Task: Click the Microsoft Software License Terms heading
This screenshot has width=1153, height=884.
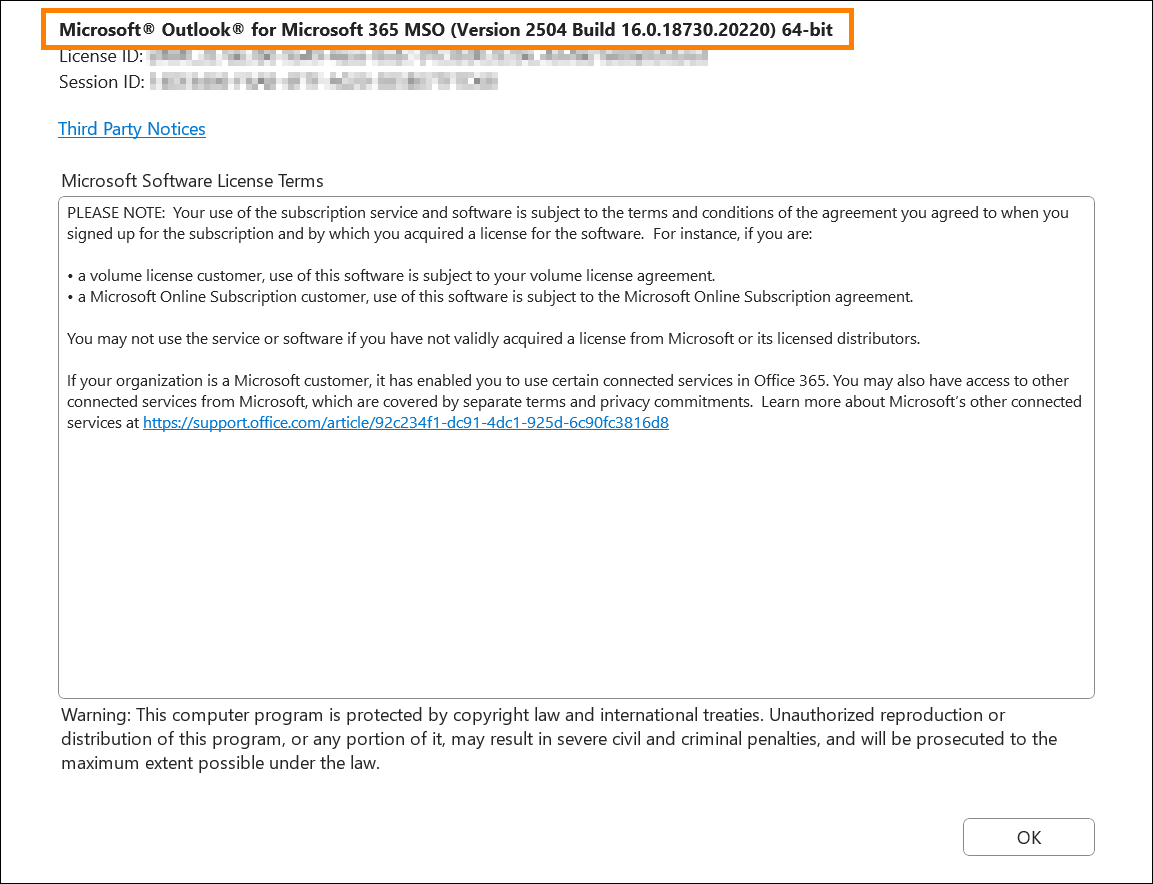Action: 192,181
